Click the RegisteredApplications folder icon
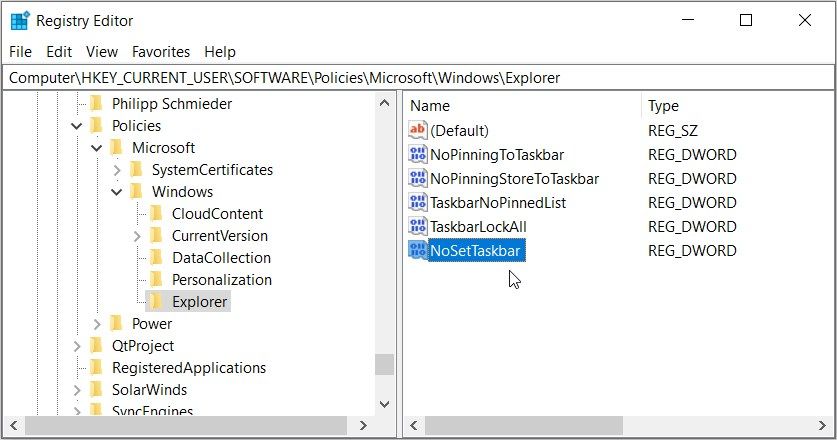The image size is (837, 440). pos(96,367)
